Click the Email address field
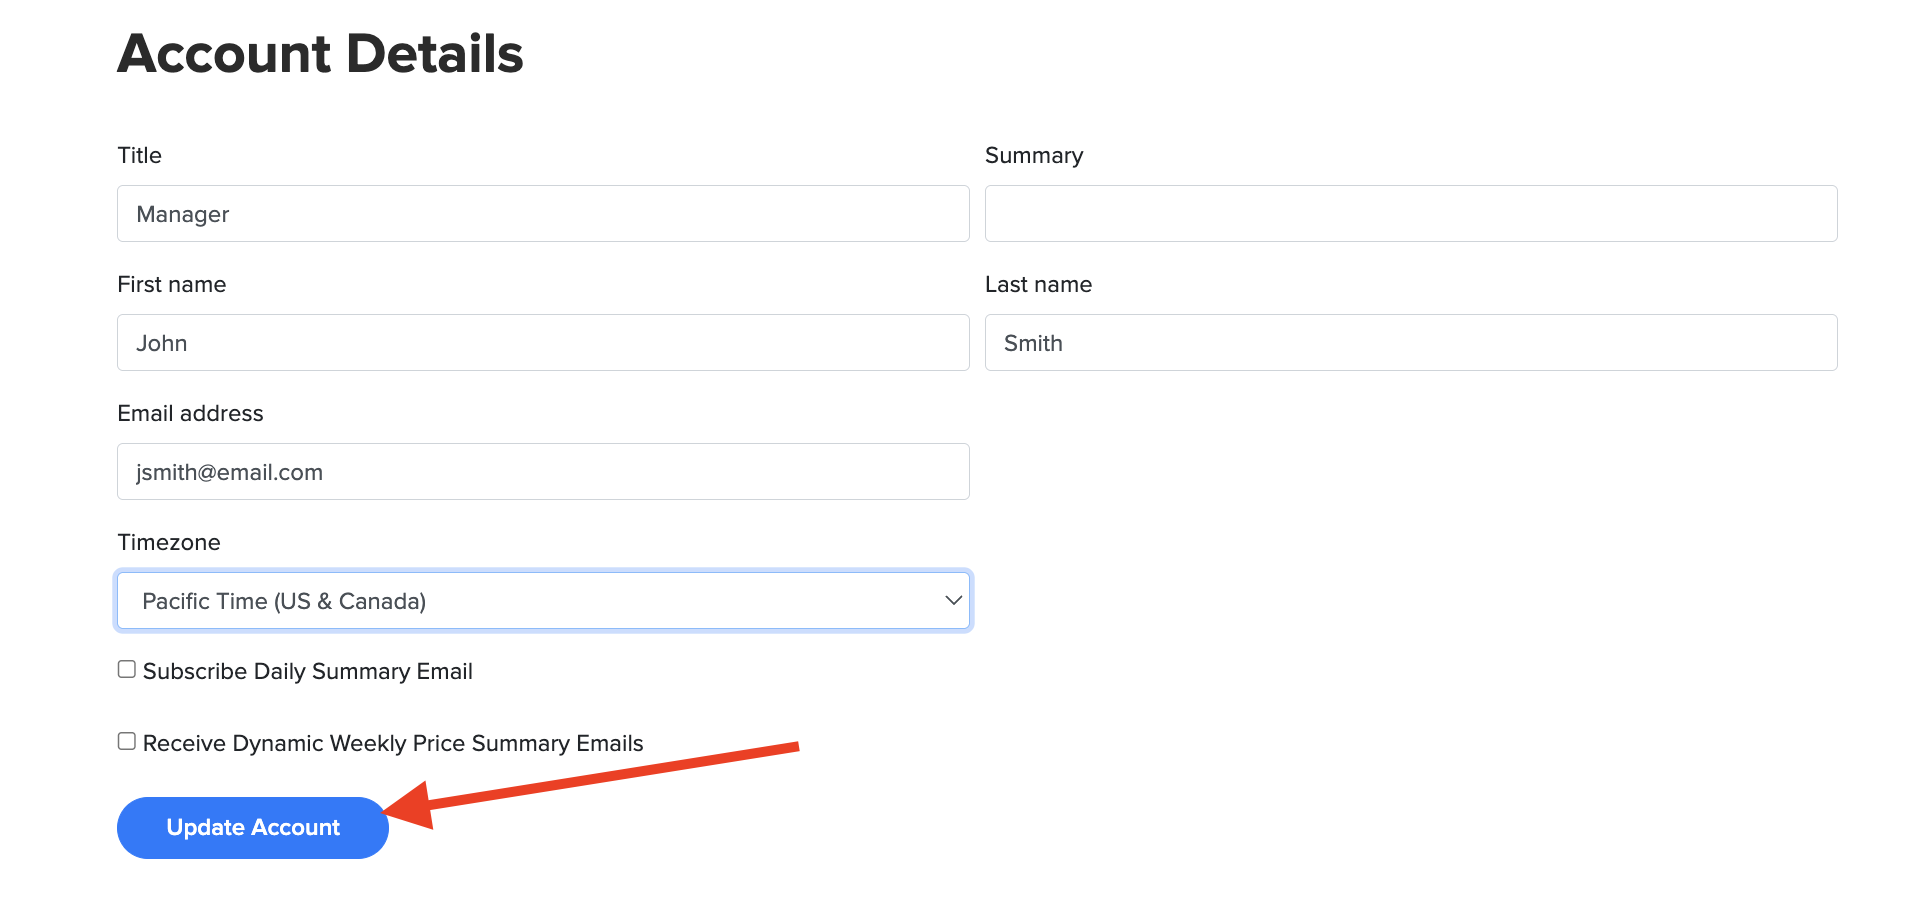Viewport: 1930px width, 900px height. pyautogui.click(x=543, y=472)
